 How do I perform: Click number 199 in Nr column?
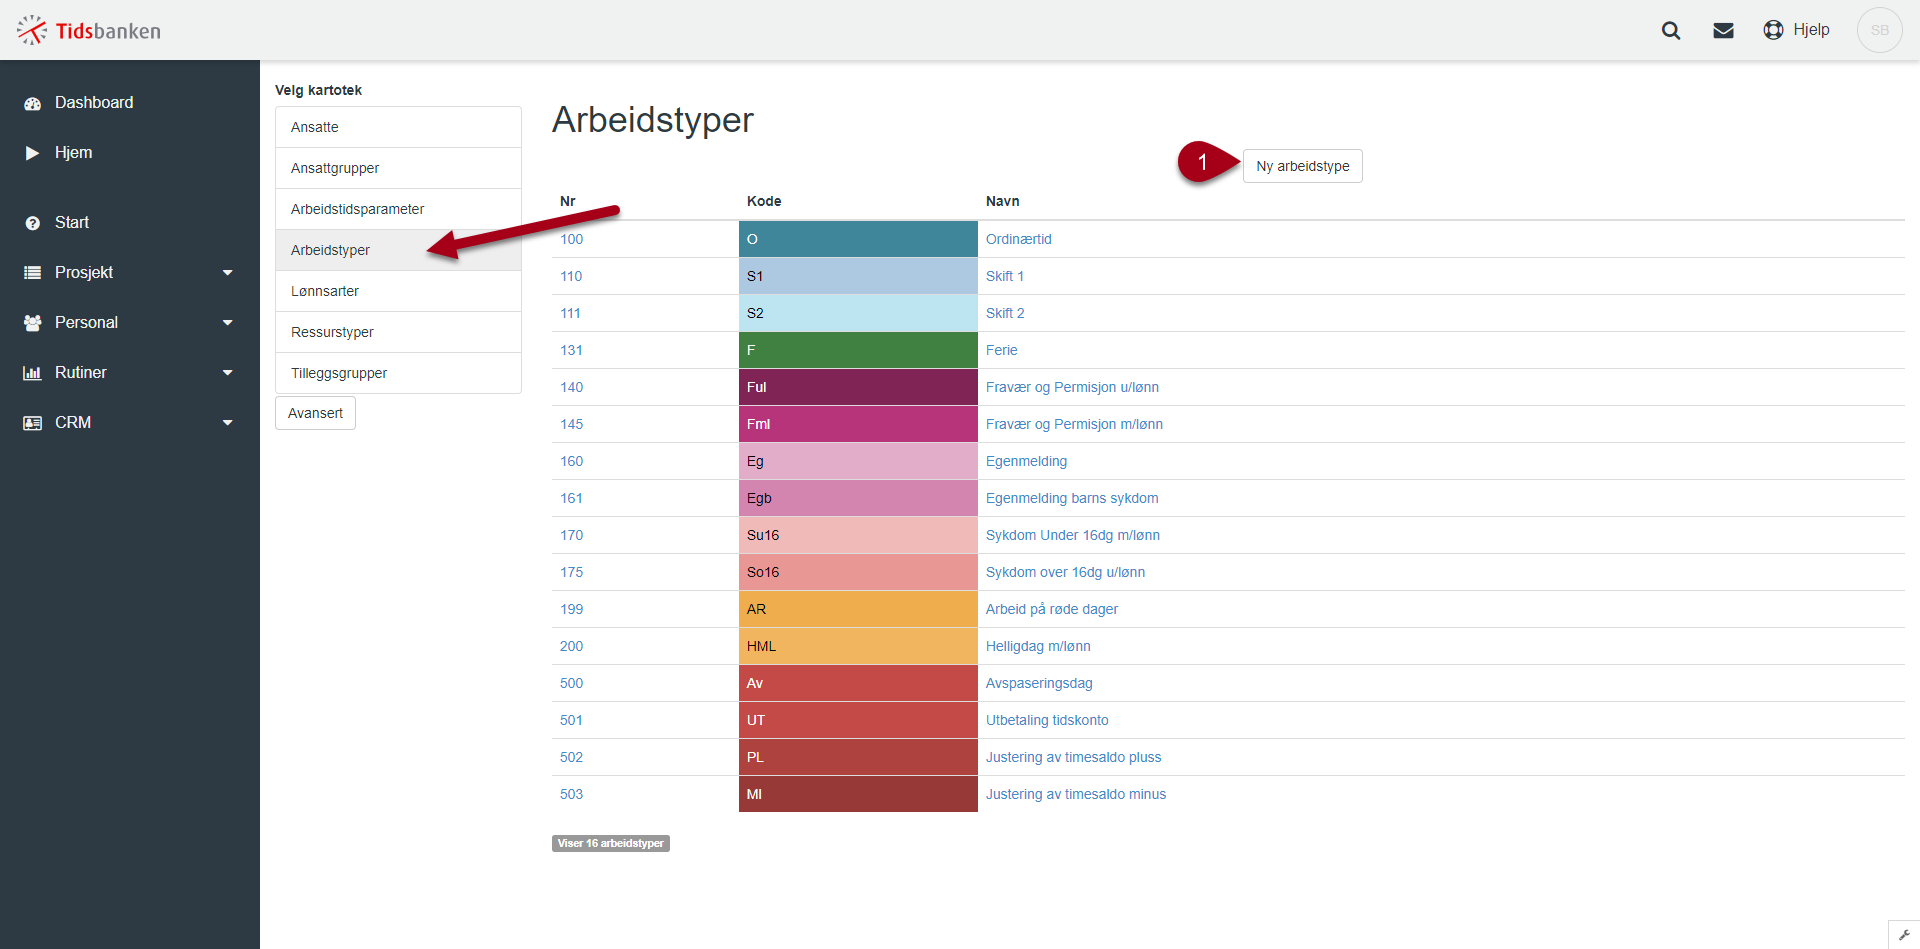pyautogui.click(x=571, y=609)
